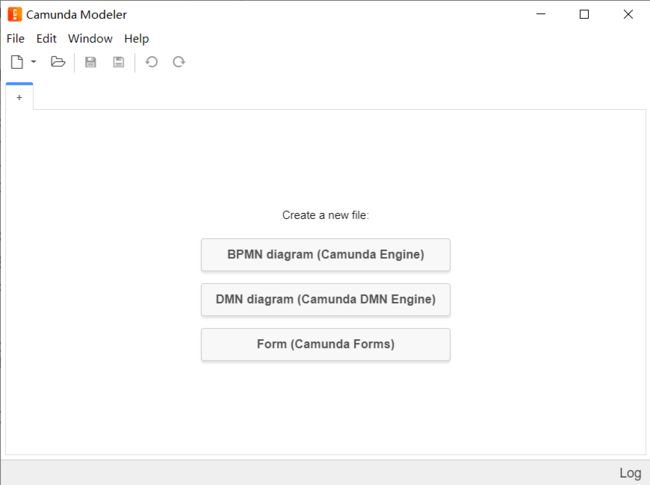Click the Camunda Modeler app logo
Viewport: 650px width, 485px height.
pyautogui.click(x=15, y=14)
